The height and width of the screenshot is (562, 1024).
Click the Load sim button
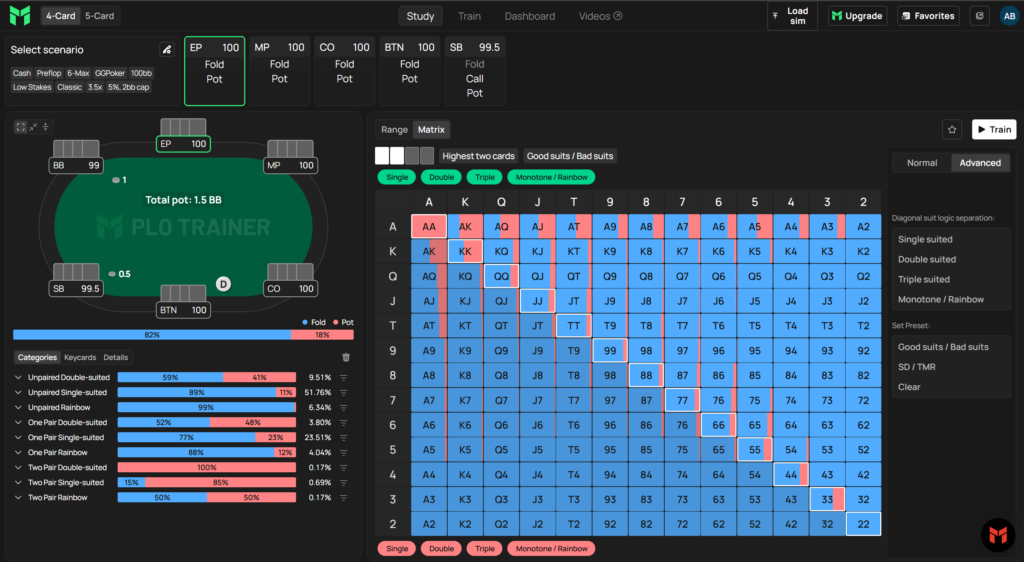point(792,16)
